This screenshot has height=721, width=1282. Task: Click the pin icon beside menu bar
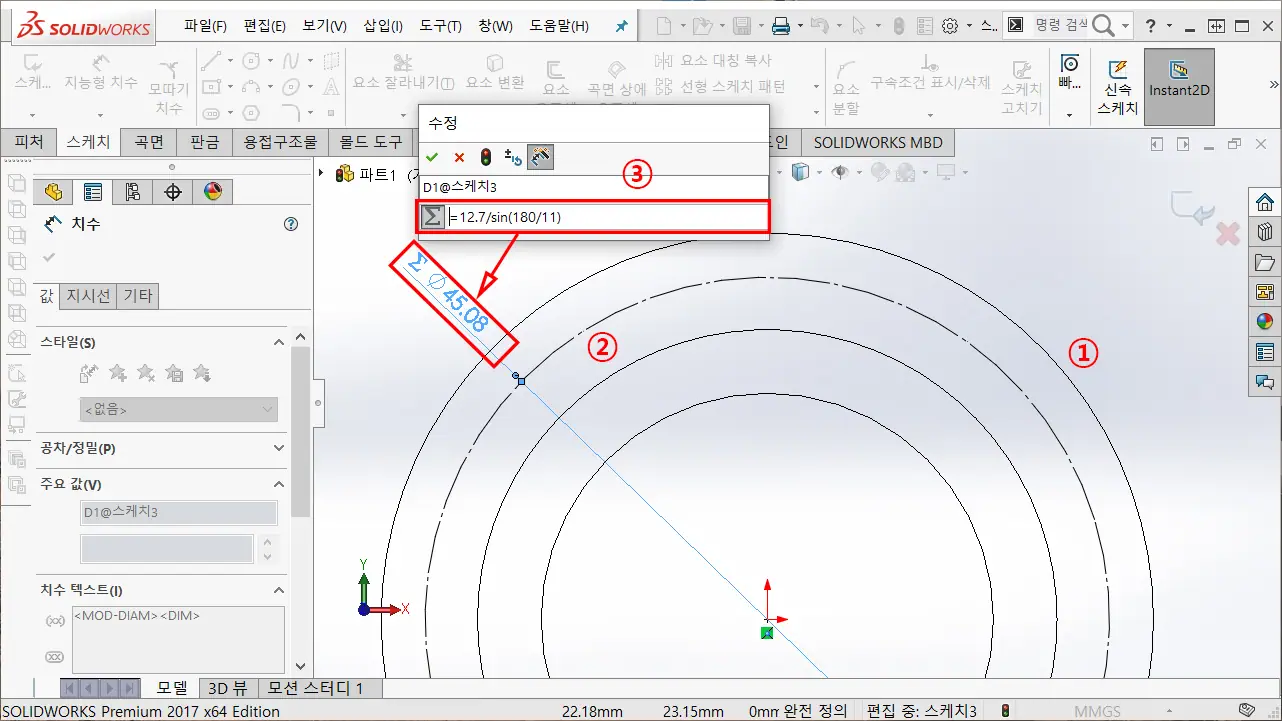(621, 27)
